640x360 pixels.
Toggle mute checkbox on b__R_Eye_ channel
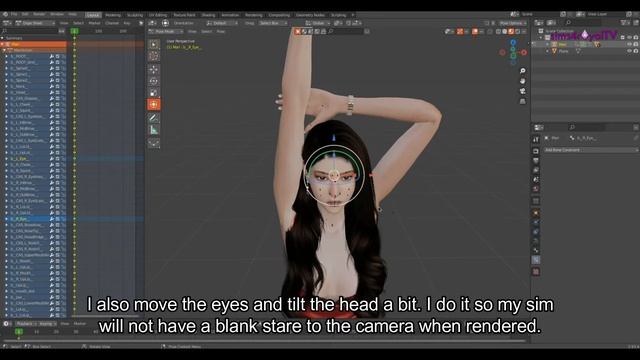(58, 219)
